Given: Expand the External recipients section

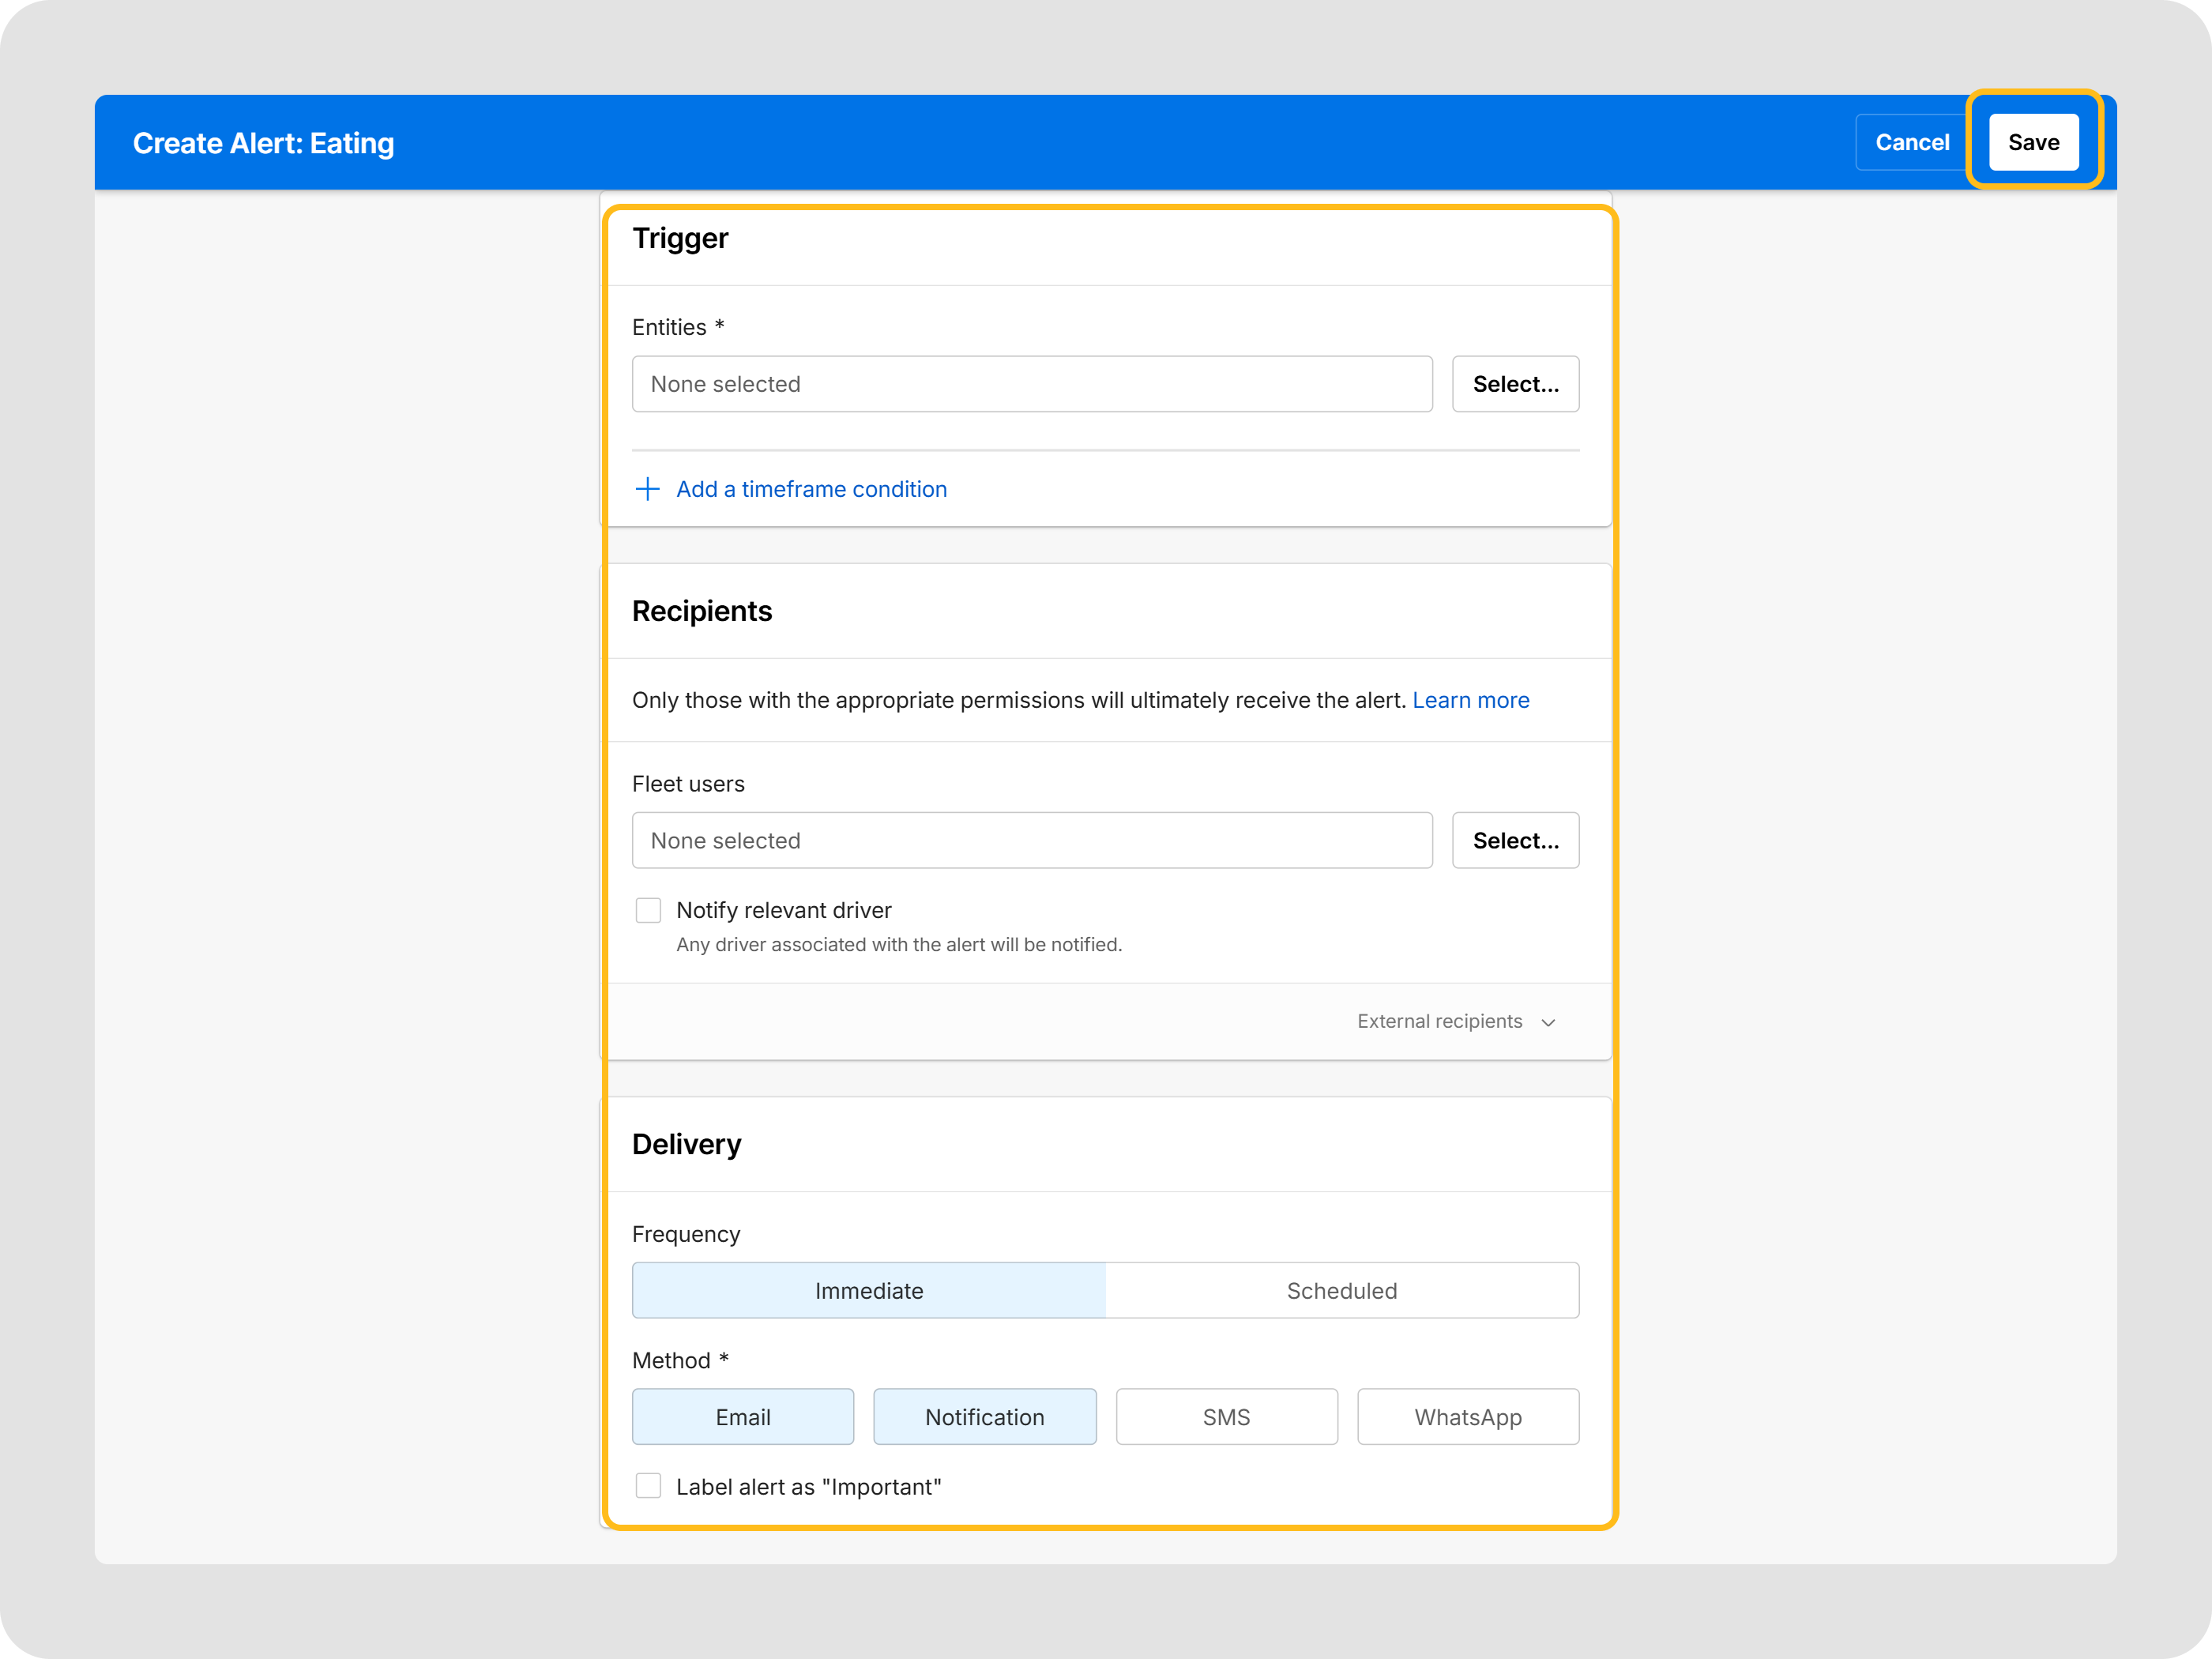Looking at the screenshot, I should tap(1455, 1021).
